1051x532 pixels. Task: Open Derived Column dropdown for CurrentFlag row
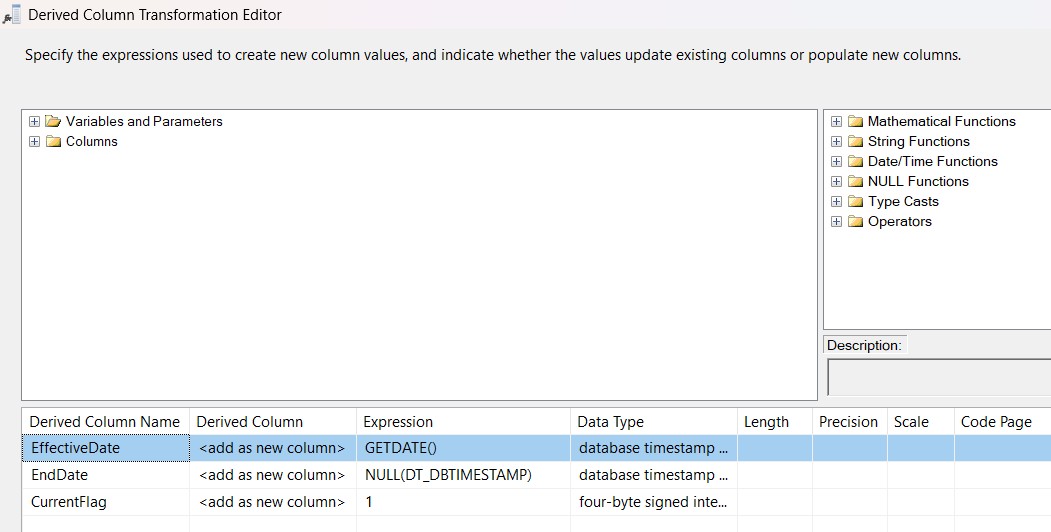point(271,501)
